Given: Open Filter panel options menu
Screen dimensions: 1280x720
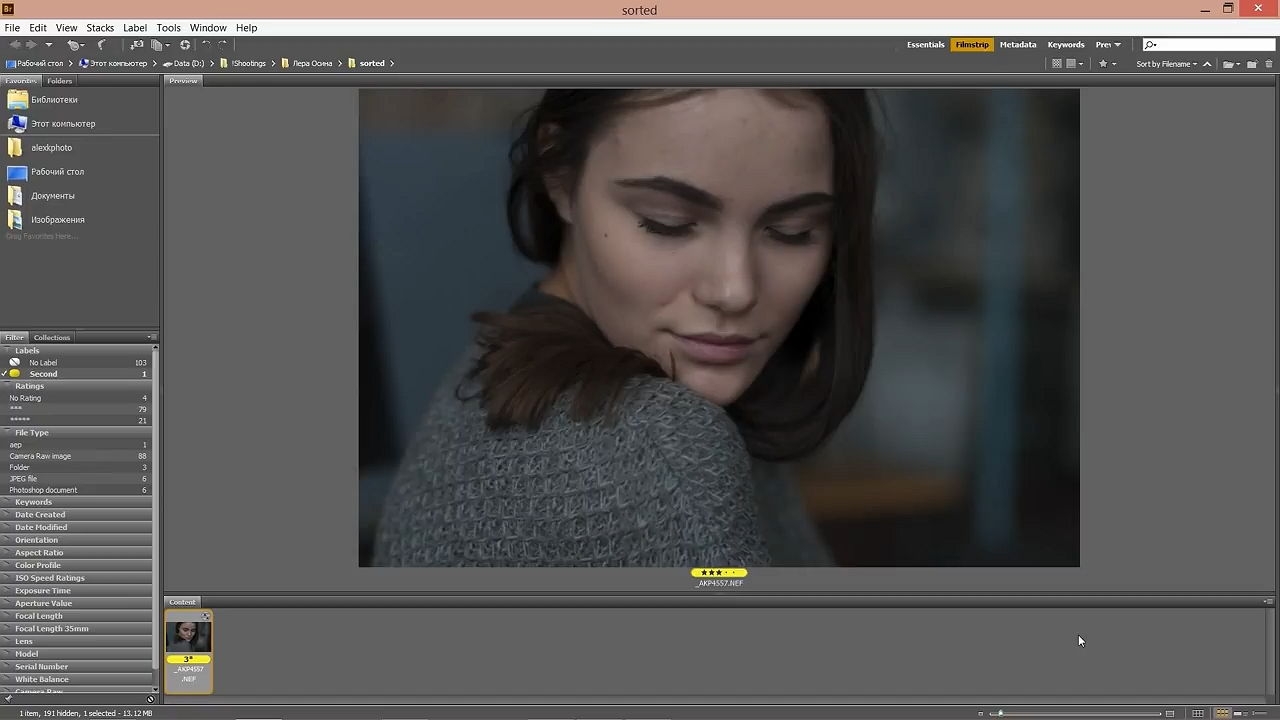Looking at the screenshot, I should click(152, 337).
